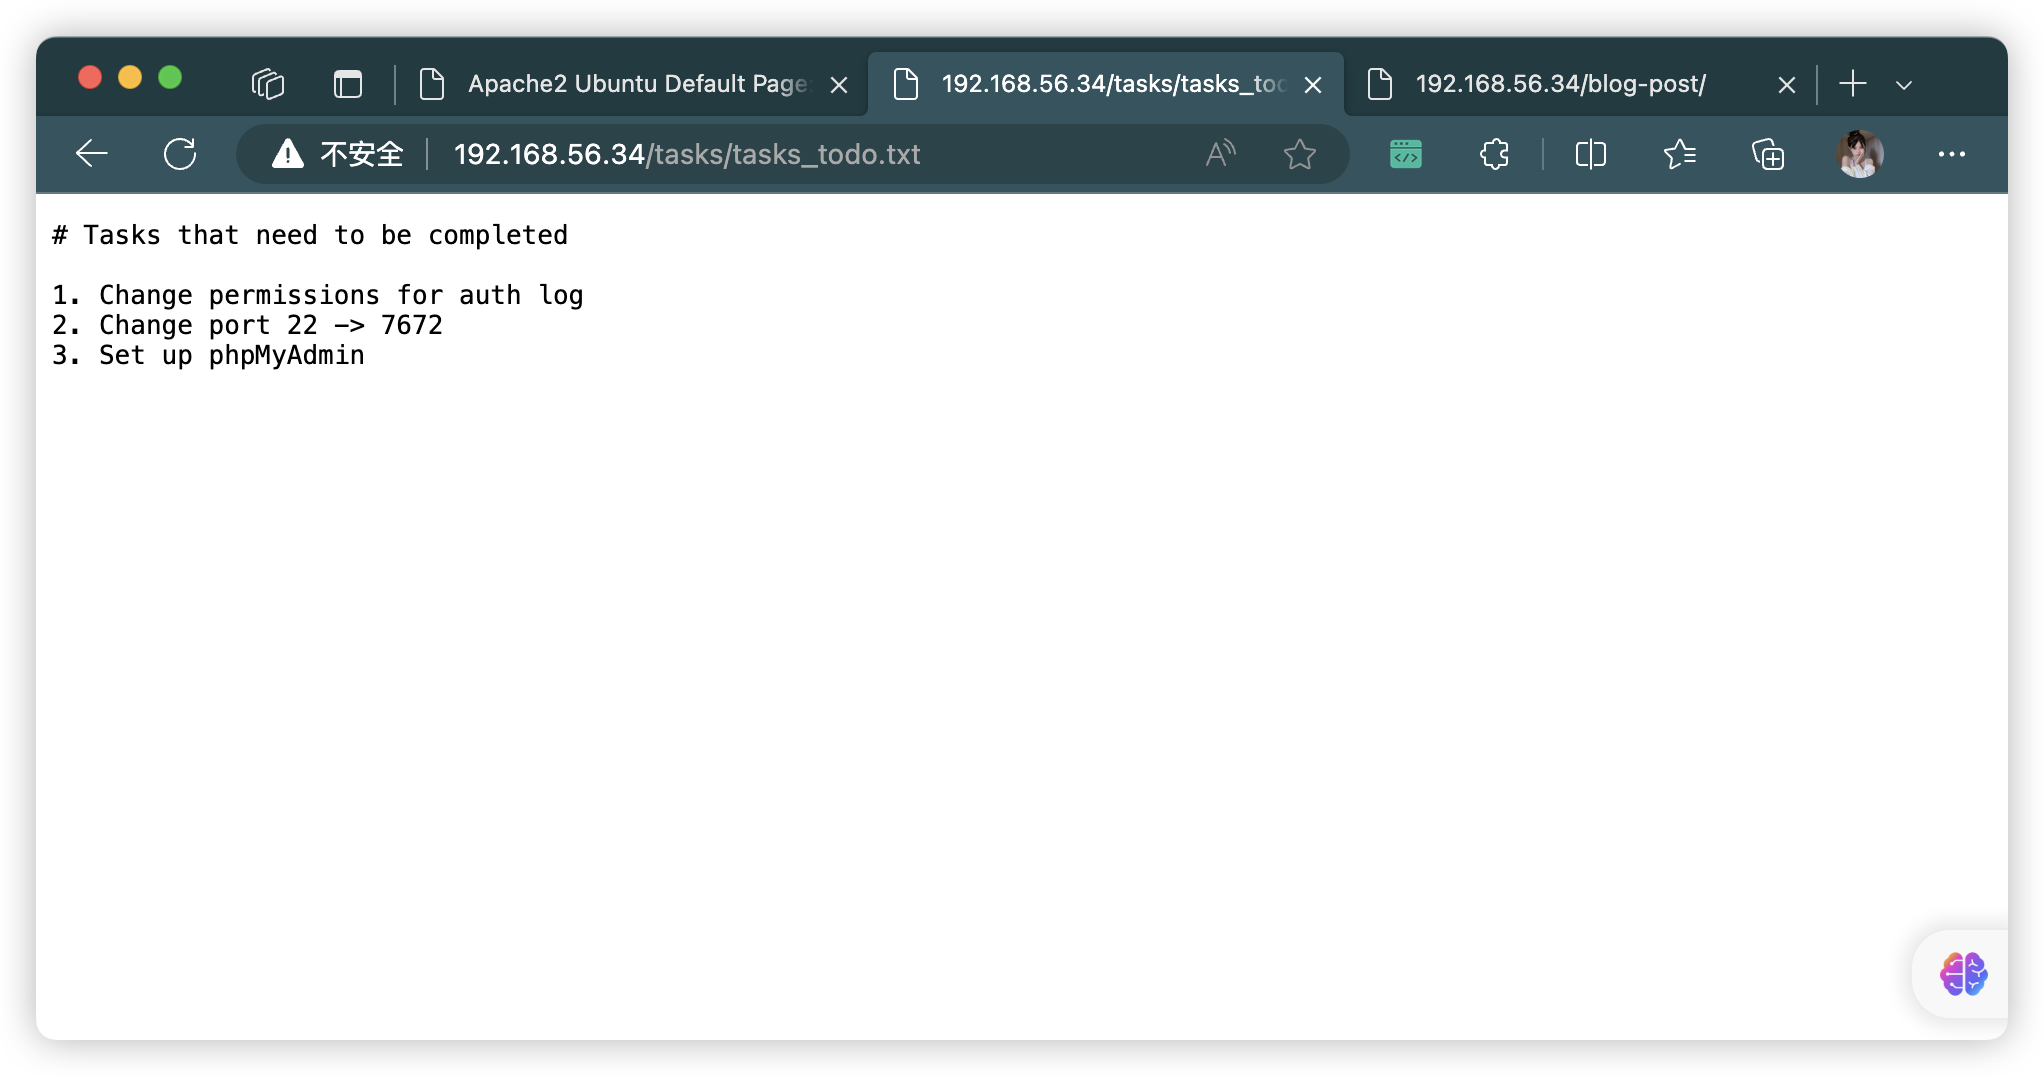This screenshot has width=2044, height=1076.
Task: Open Settings and more menu
Action: point(1951,154)
